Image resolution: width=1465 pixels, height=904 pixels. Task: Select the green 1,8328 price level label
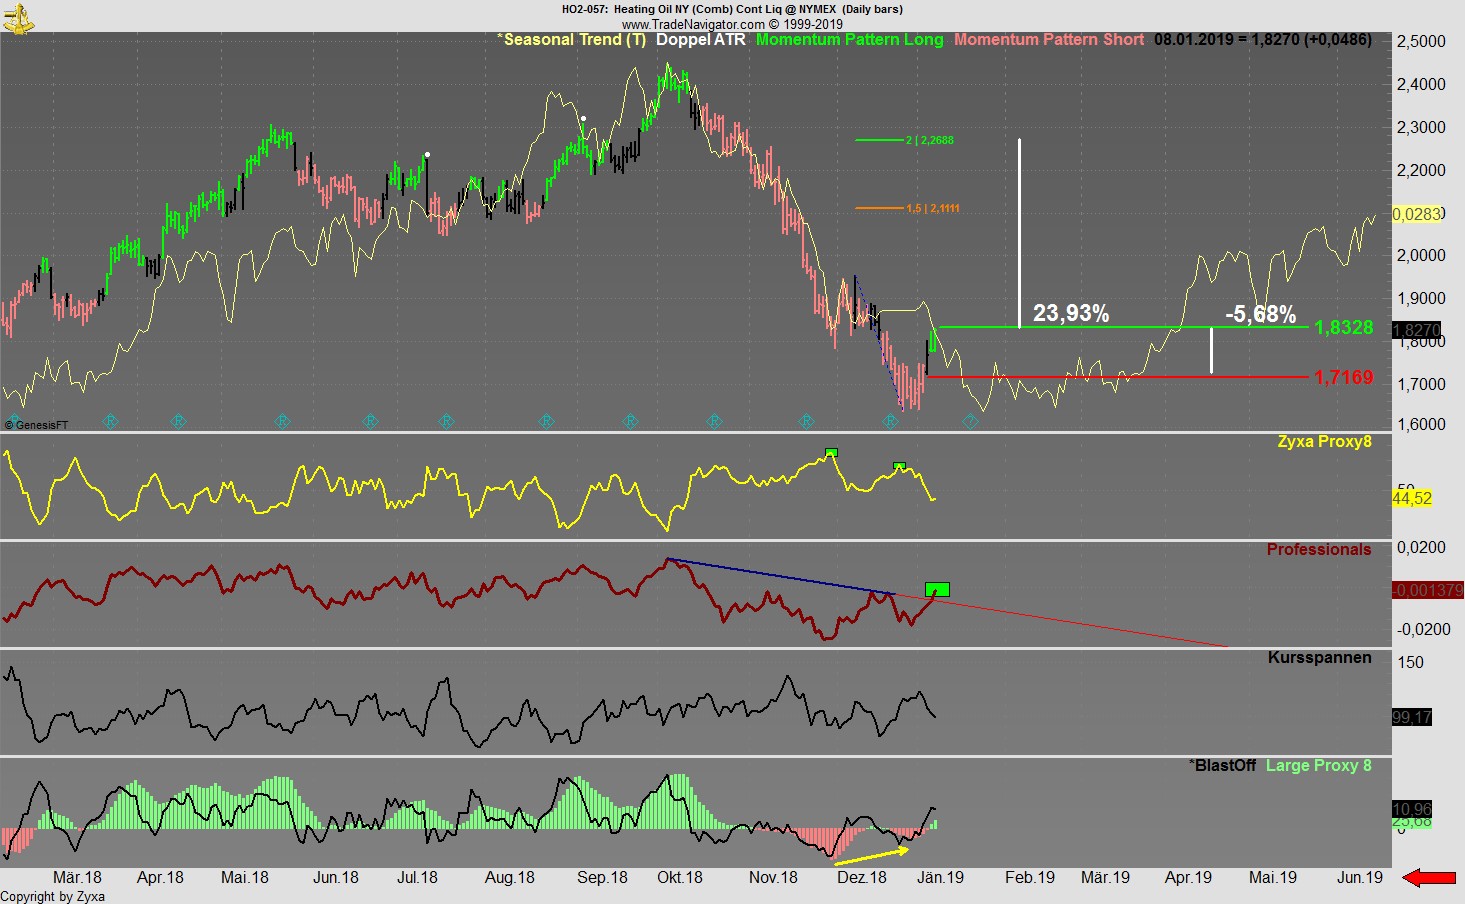[1343, 328]
